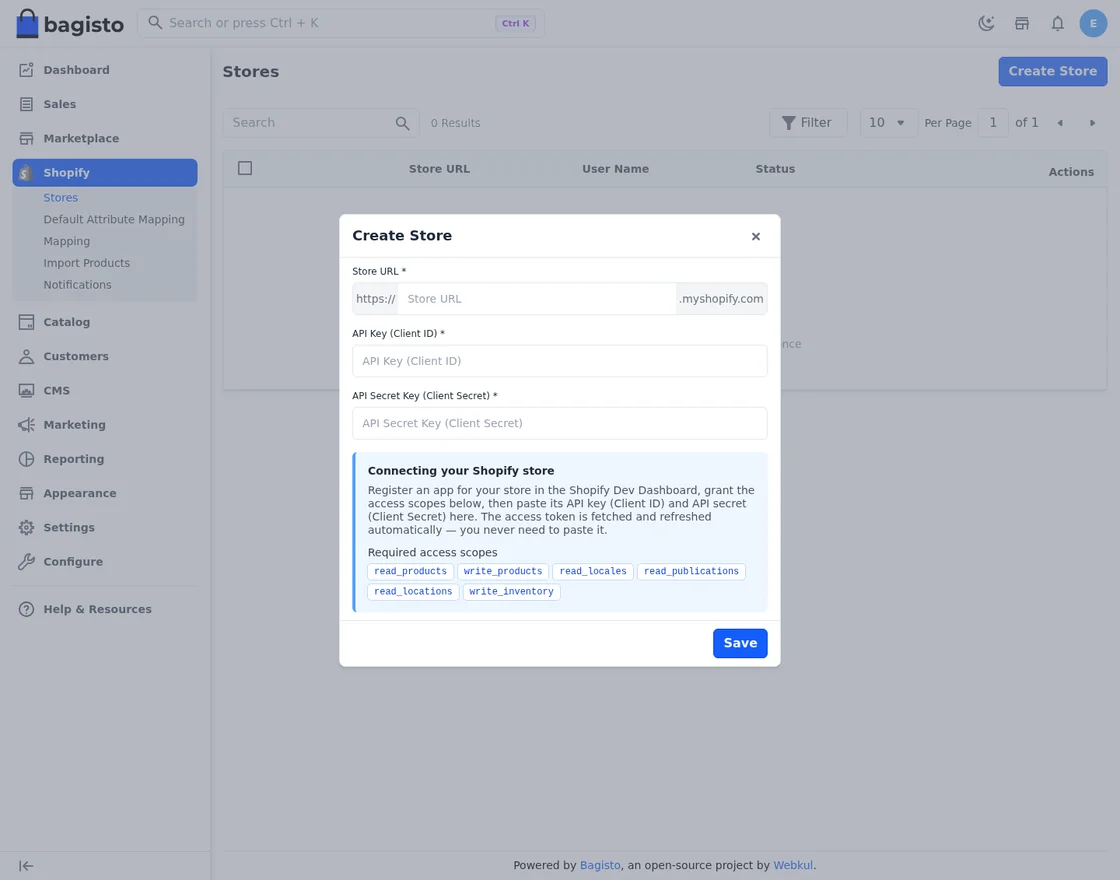Open the Dashboard menu label
The height and width of the screenshot is (880, 1120).
(76, 70)
